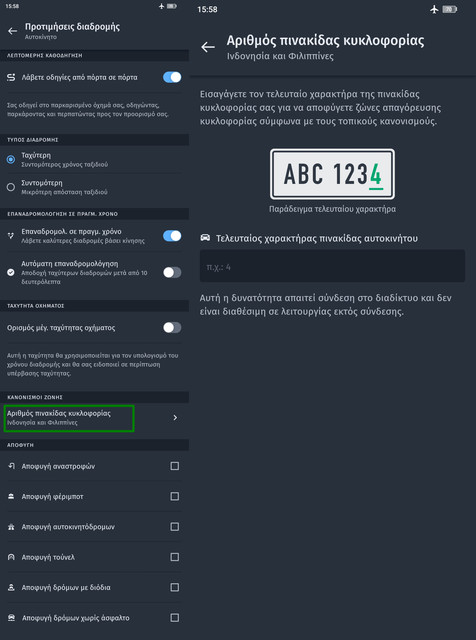
Task: Click the car icon beside Τελευταίος χαρακτήρας label
Action: (205, 238)
